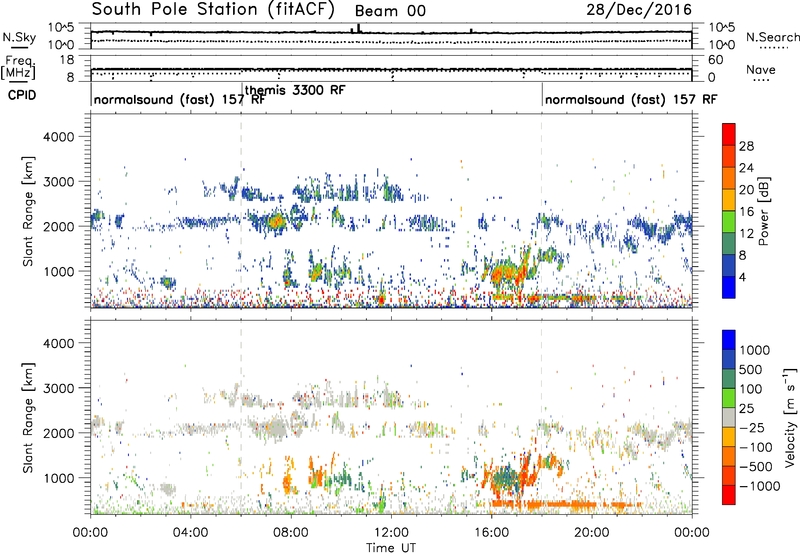Click the blue top segment of Velocity colorbar
Screen dimensions: 800x554
[x=729, y=340]
